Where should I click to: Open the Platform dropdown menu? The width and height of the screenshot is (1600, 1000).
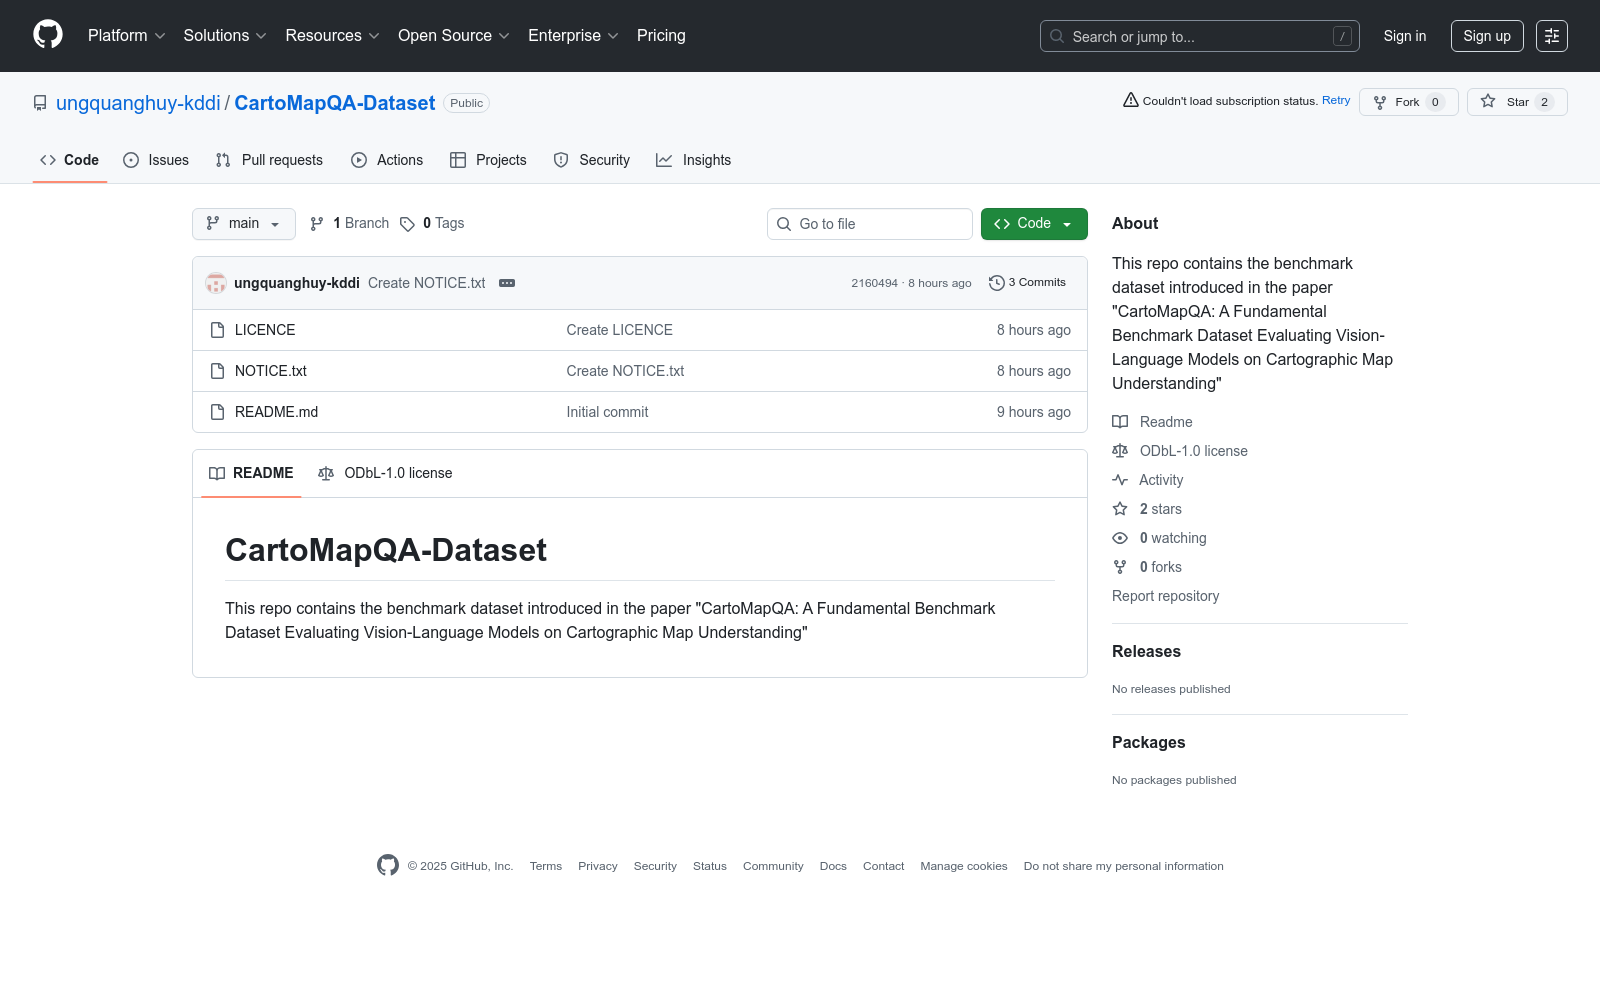[126, 35]
